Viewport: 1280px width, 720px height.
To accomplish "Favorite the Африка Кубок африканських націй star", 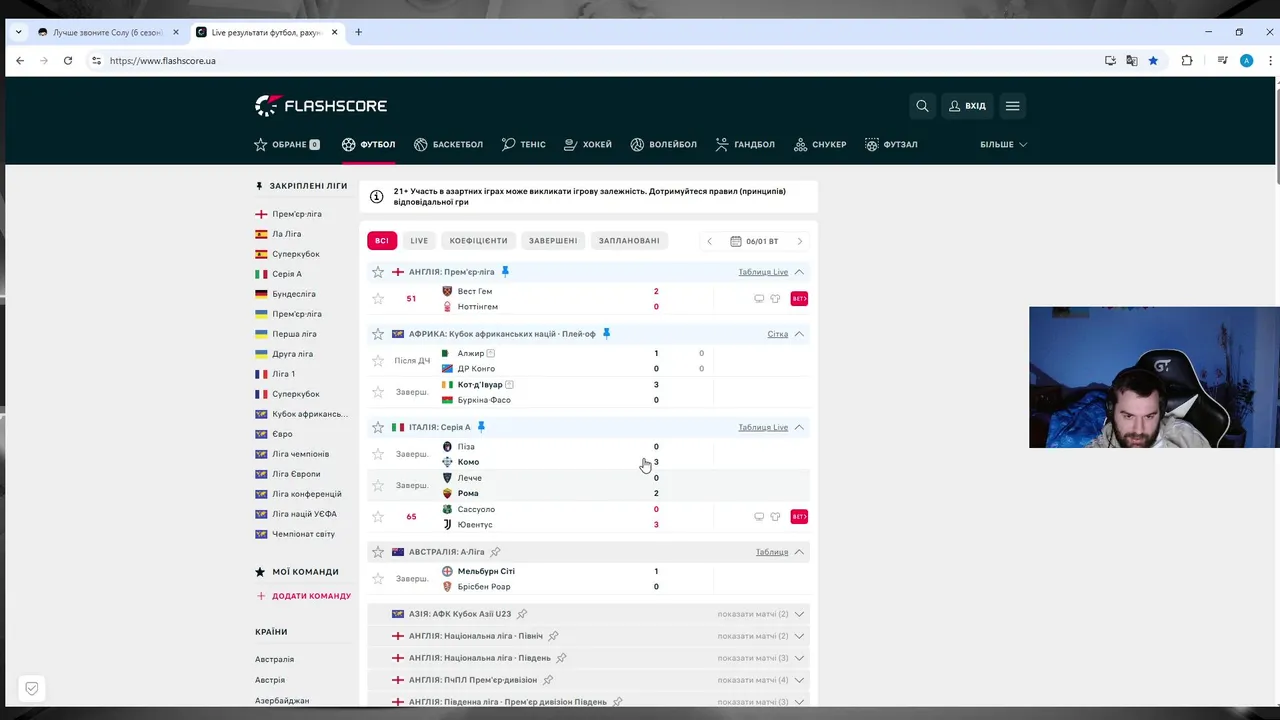I will [x=378, y=334].
